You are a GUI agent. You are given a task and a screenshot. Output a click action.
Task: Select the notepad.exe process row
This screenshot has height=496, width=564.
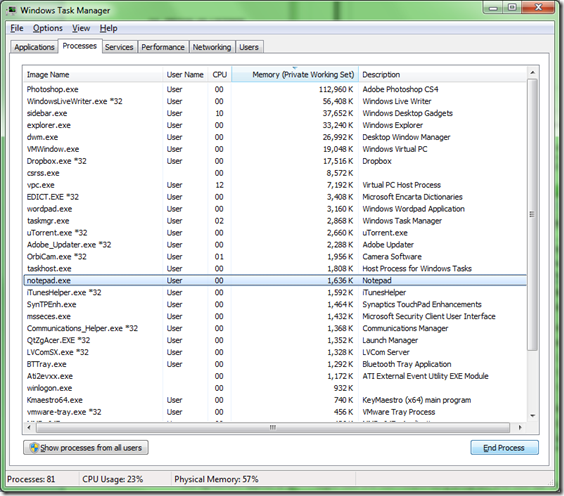pyautogui.click(x=275, y=280)
